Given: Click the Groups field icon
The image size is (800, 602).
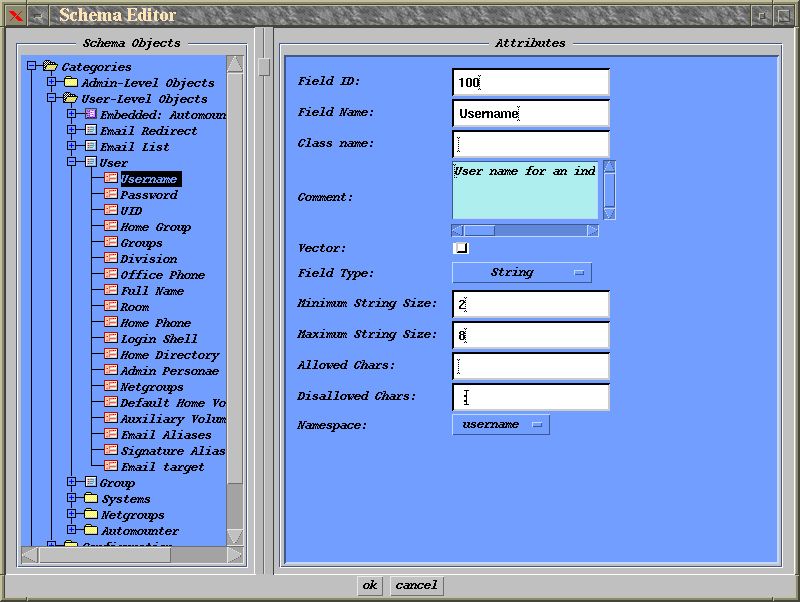Looking at the screenshot, I should click(x=111, y=242).
